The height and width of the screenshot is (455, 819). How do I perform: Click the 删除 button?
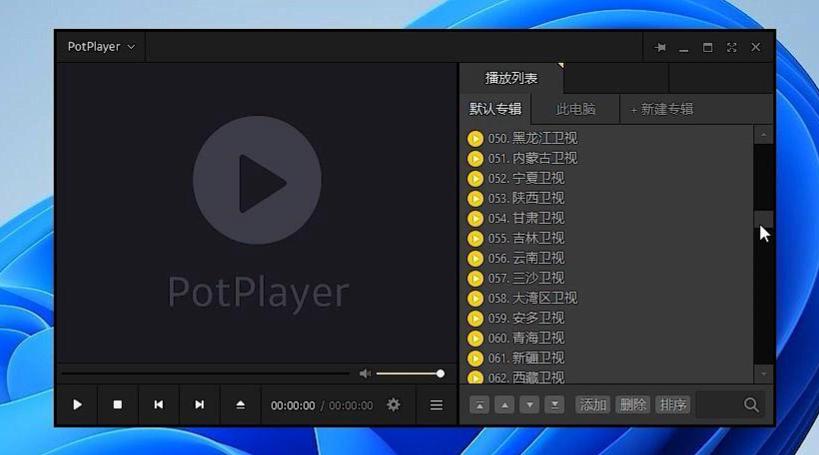(x=633, y=405)
